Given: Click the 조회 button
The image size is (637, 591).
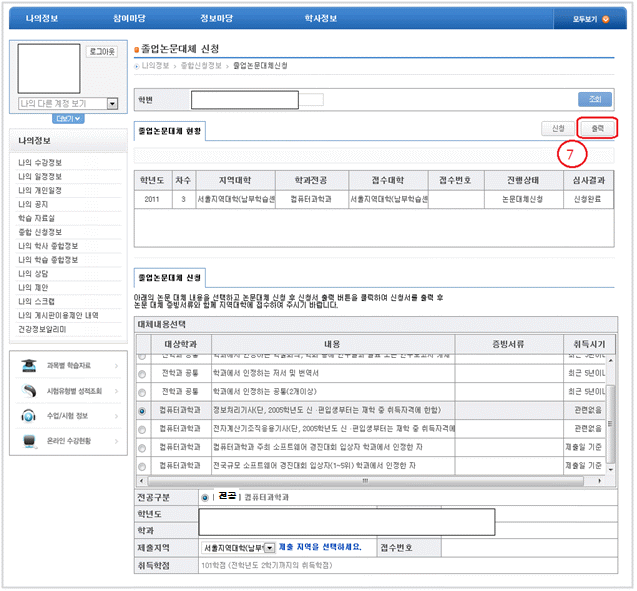Looking at the screenshot, I should pyautogui.click(x=594, y=99).
